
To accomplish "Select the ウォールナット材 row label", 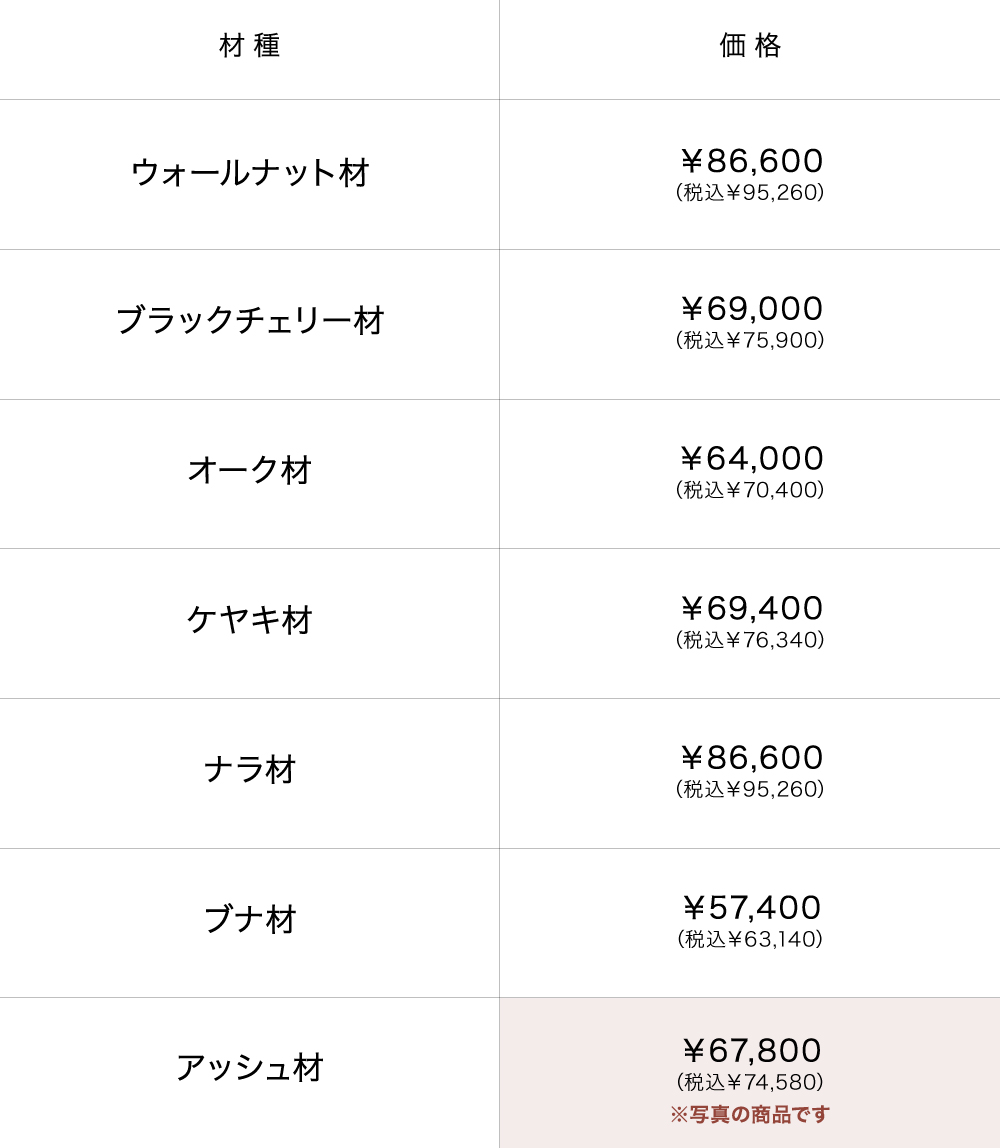I will coord(250,173).
